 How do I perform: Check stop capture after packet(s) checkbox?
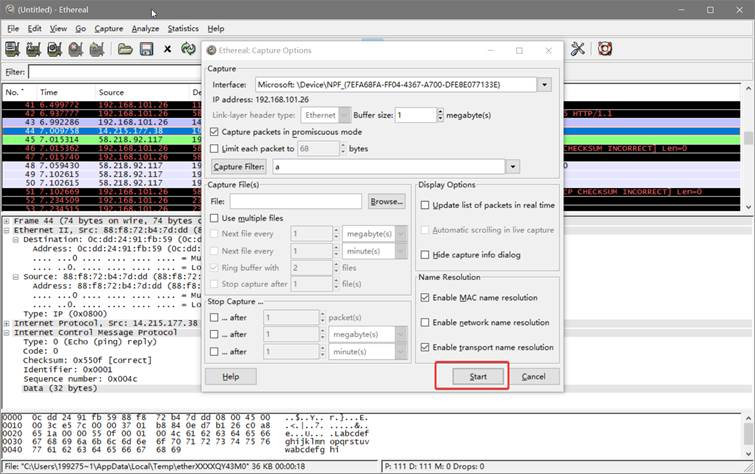(x=214, y=317)
